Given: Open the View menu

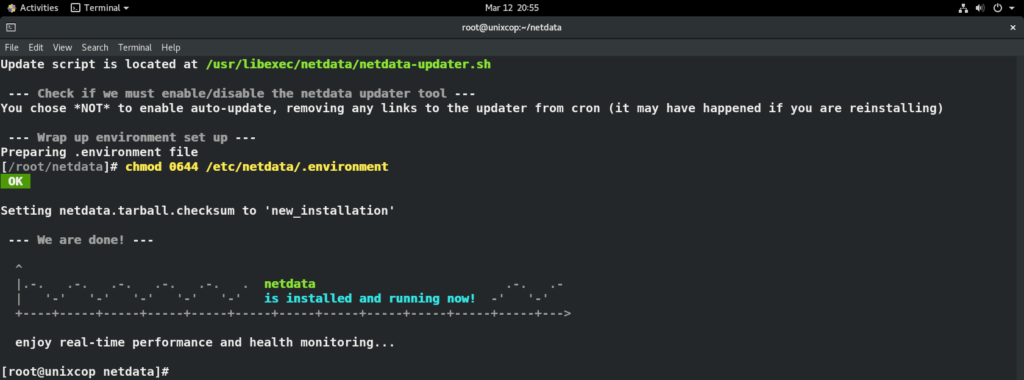Looking at the screenshot, I should (63, 48).
